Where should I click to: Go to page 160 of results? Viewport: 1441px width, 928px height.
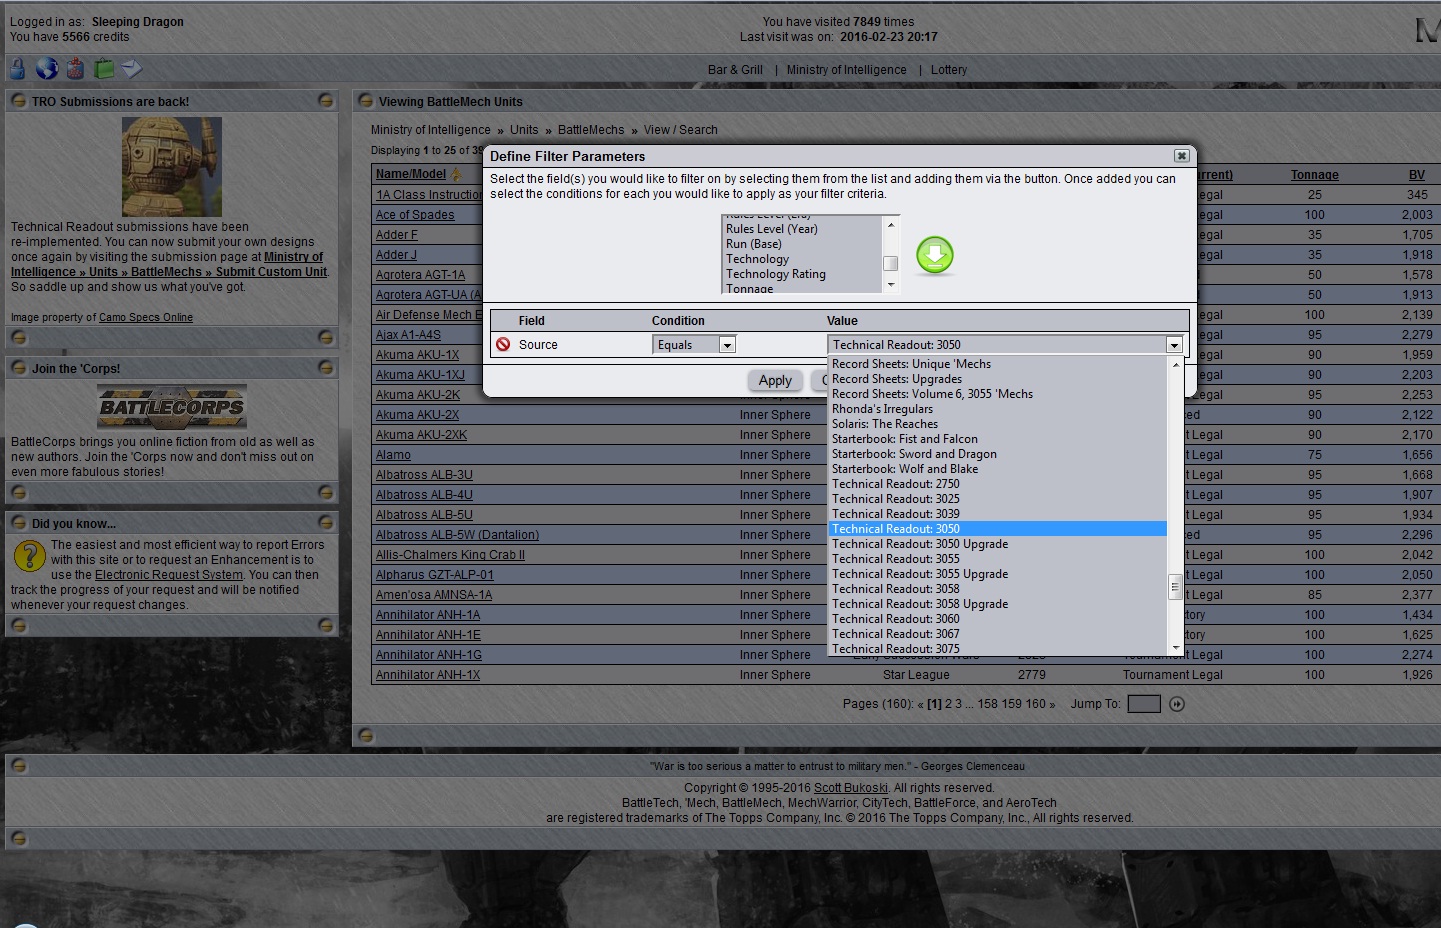1036,704
